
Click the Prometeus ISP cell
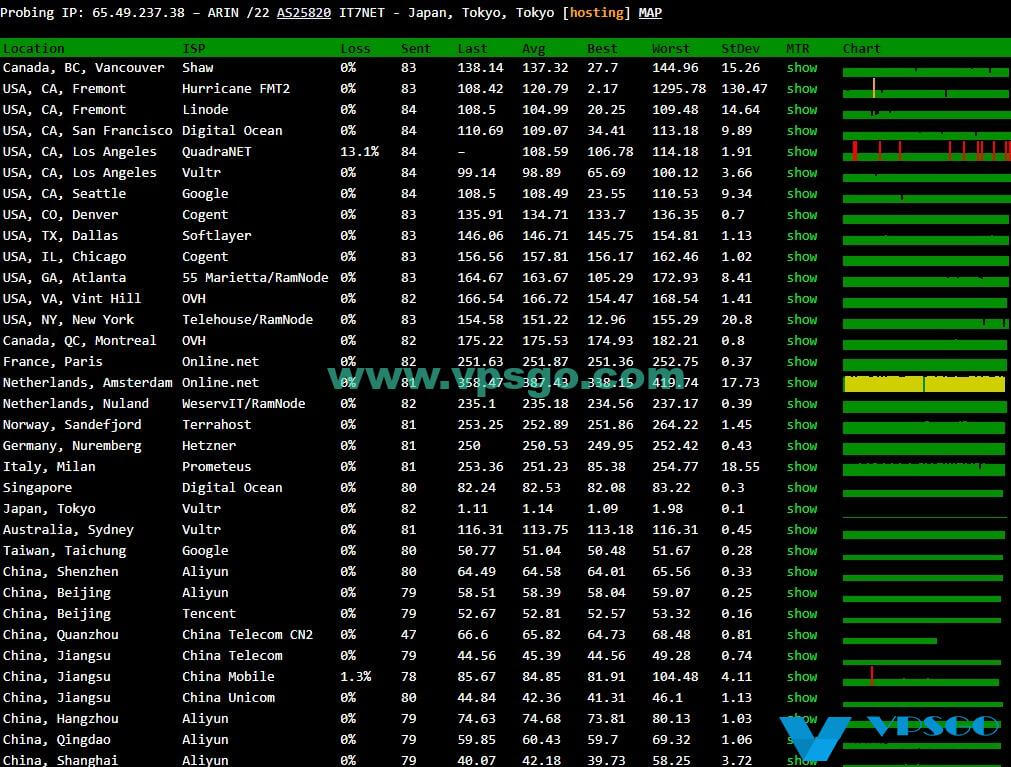(x=217, y=467)
